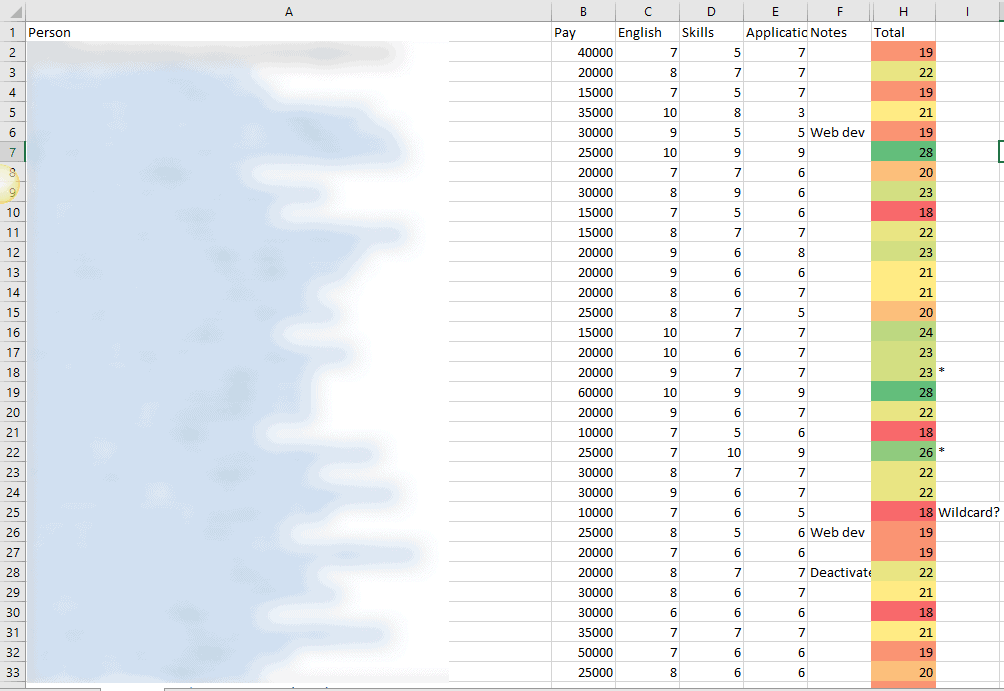Select row 12 header
Screen dimensions: 1004x691
point(13,252)
